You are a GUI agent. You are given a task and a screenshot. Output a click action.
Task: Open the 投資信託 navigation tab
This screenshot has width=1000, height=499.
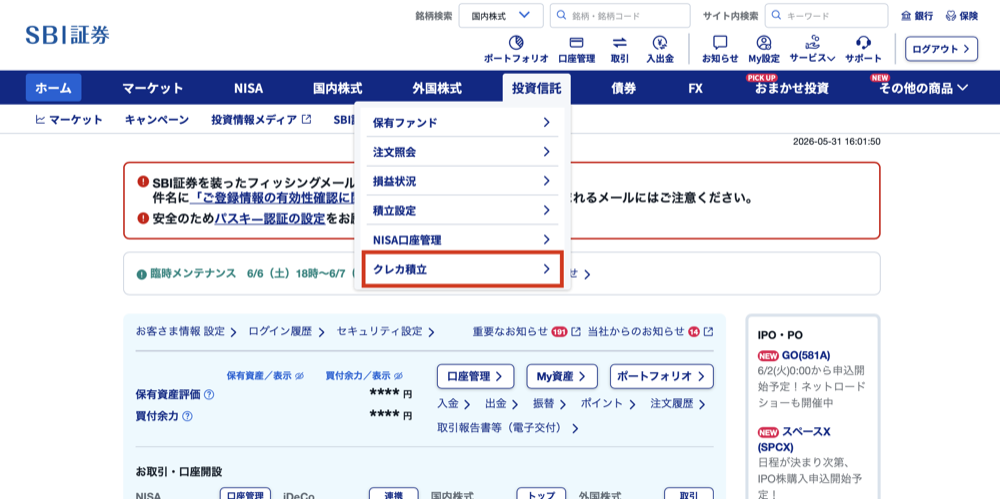click(536, 88)
